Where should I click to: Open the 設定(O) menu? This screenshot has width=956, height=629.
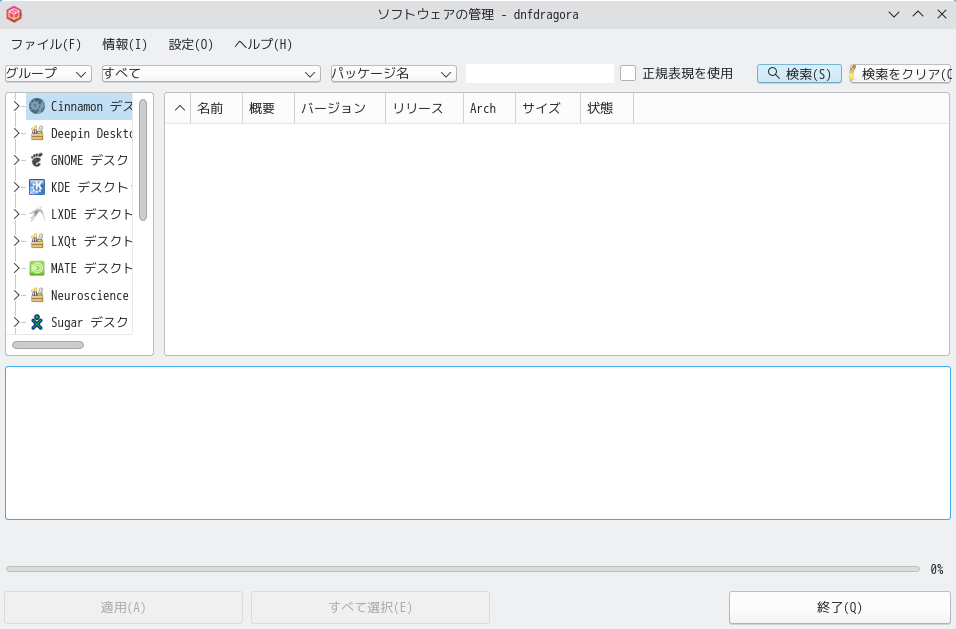tap(191, 44)
